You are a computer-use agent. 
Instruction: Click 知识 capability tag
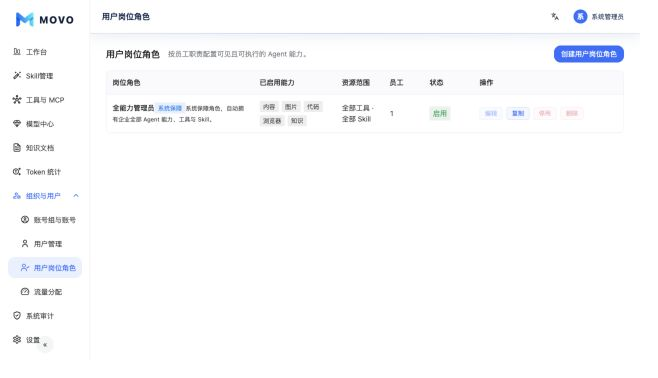[297, 121]
